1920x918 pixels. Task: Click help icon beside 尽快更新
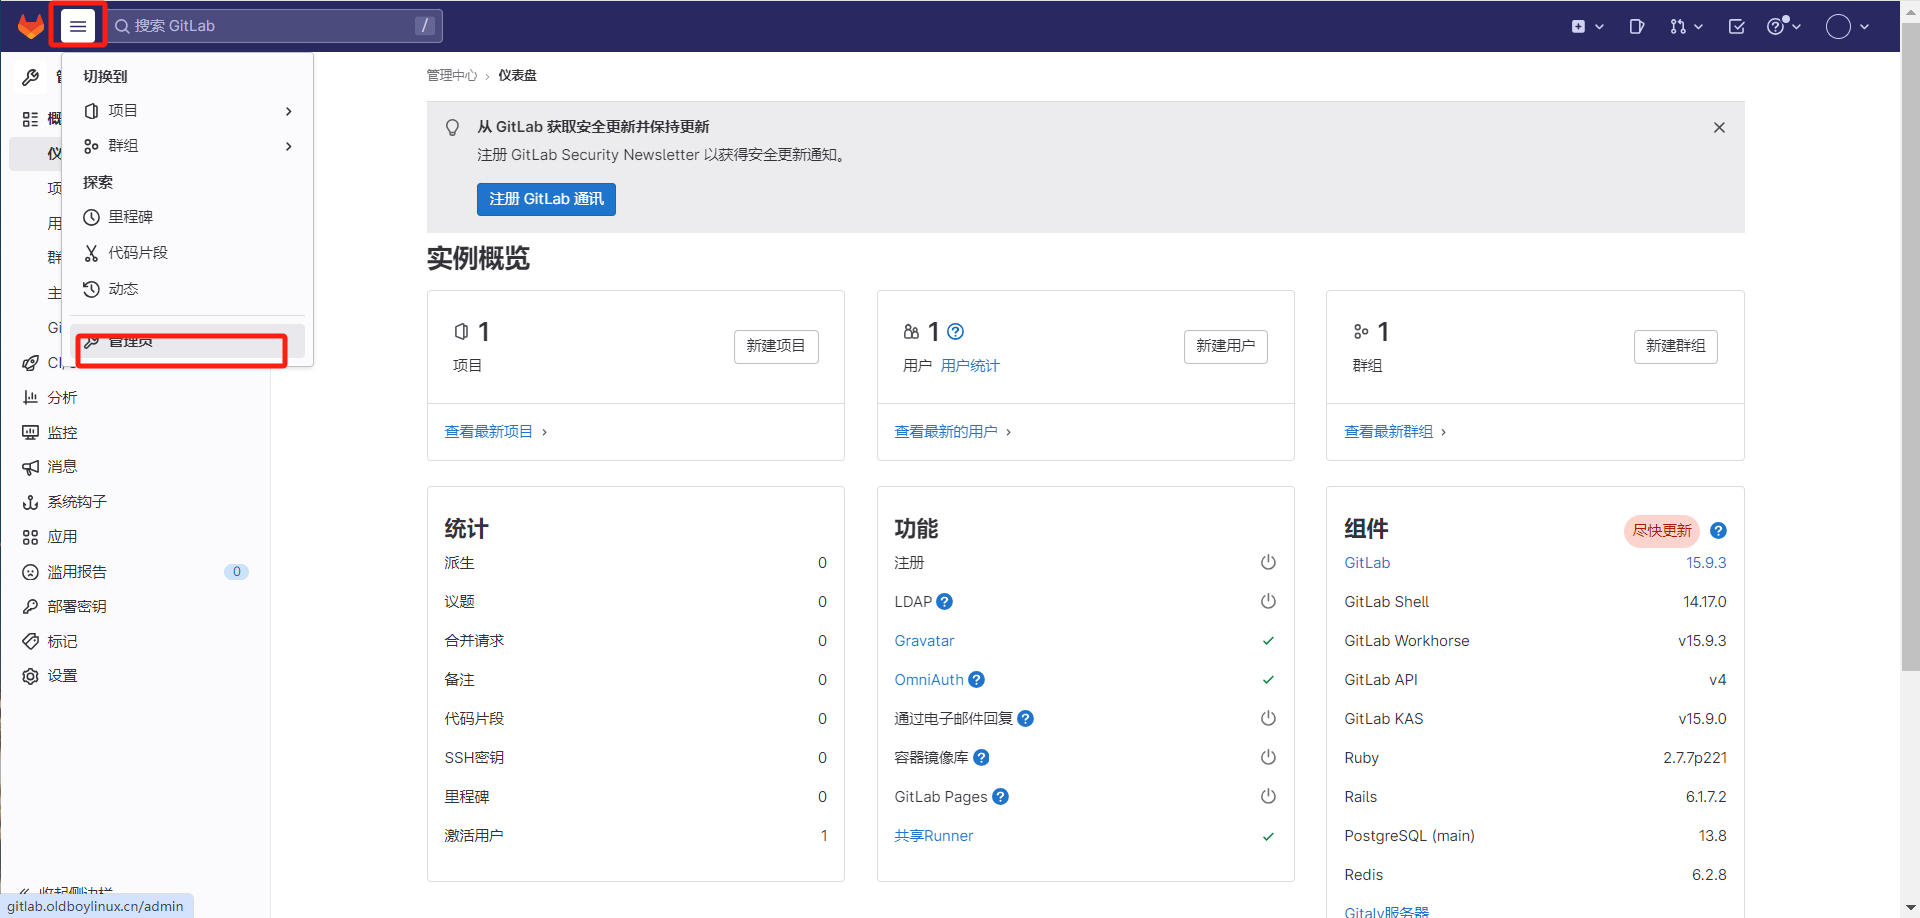click(x=1718, y=531)
